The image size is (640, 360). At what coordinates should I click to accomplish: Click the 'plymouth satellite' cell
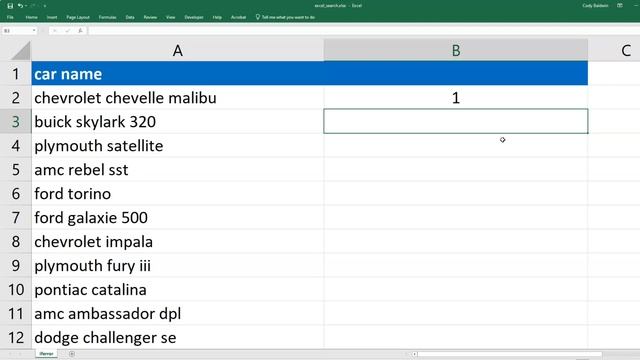pos(178,146)
